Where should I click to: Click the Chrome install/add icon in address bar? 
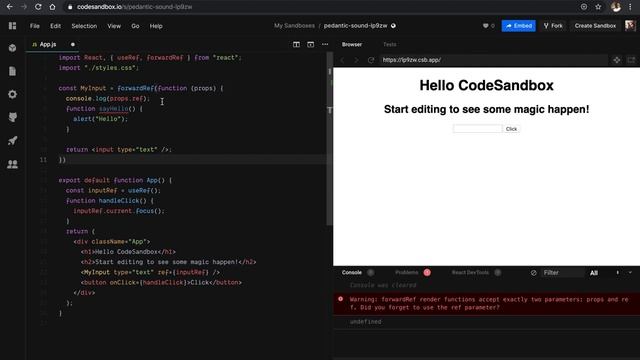coord(584,7)
